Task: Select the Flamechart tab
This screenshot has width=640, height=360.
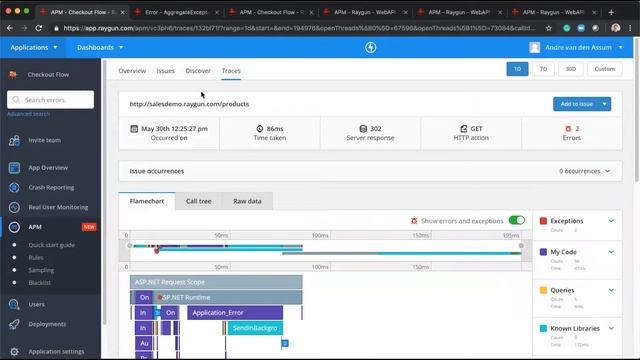Action: pyautogui.click(x=147, y=201)
